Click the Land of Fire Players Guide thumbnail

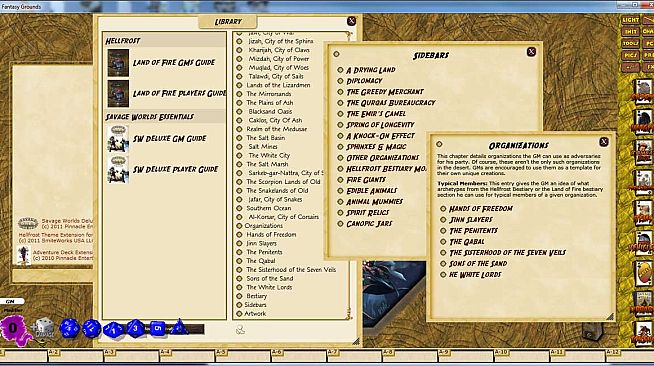point(118,93)
